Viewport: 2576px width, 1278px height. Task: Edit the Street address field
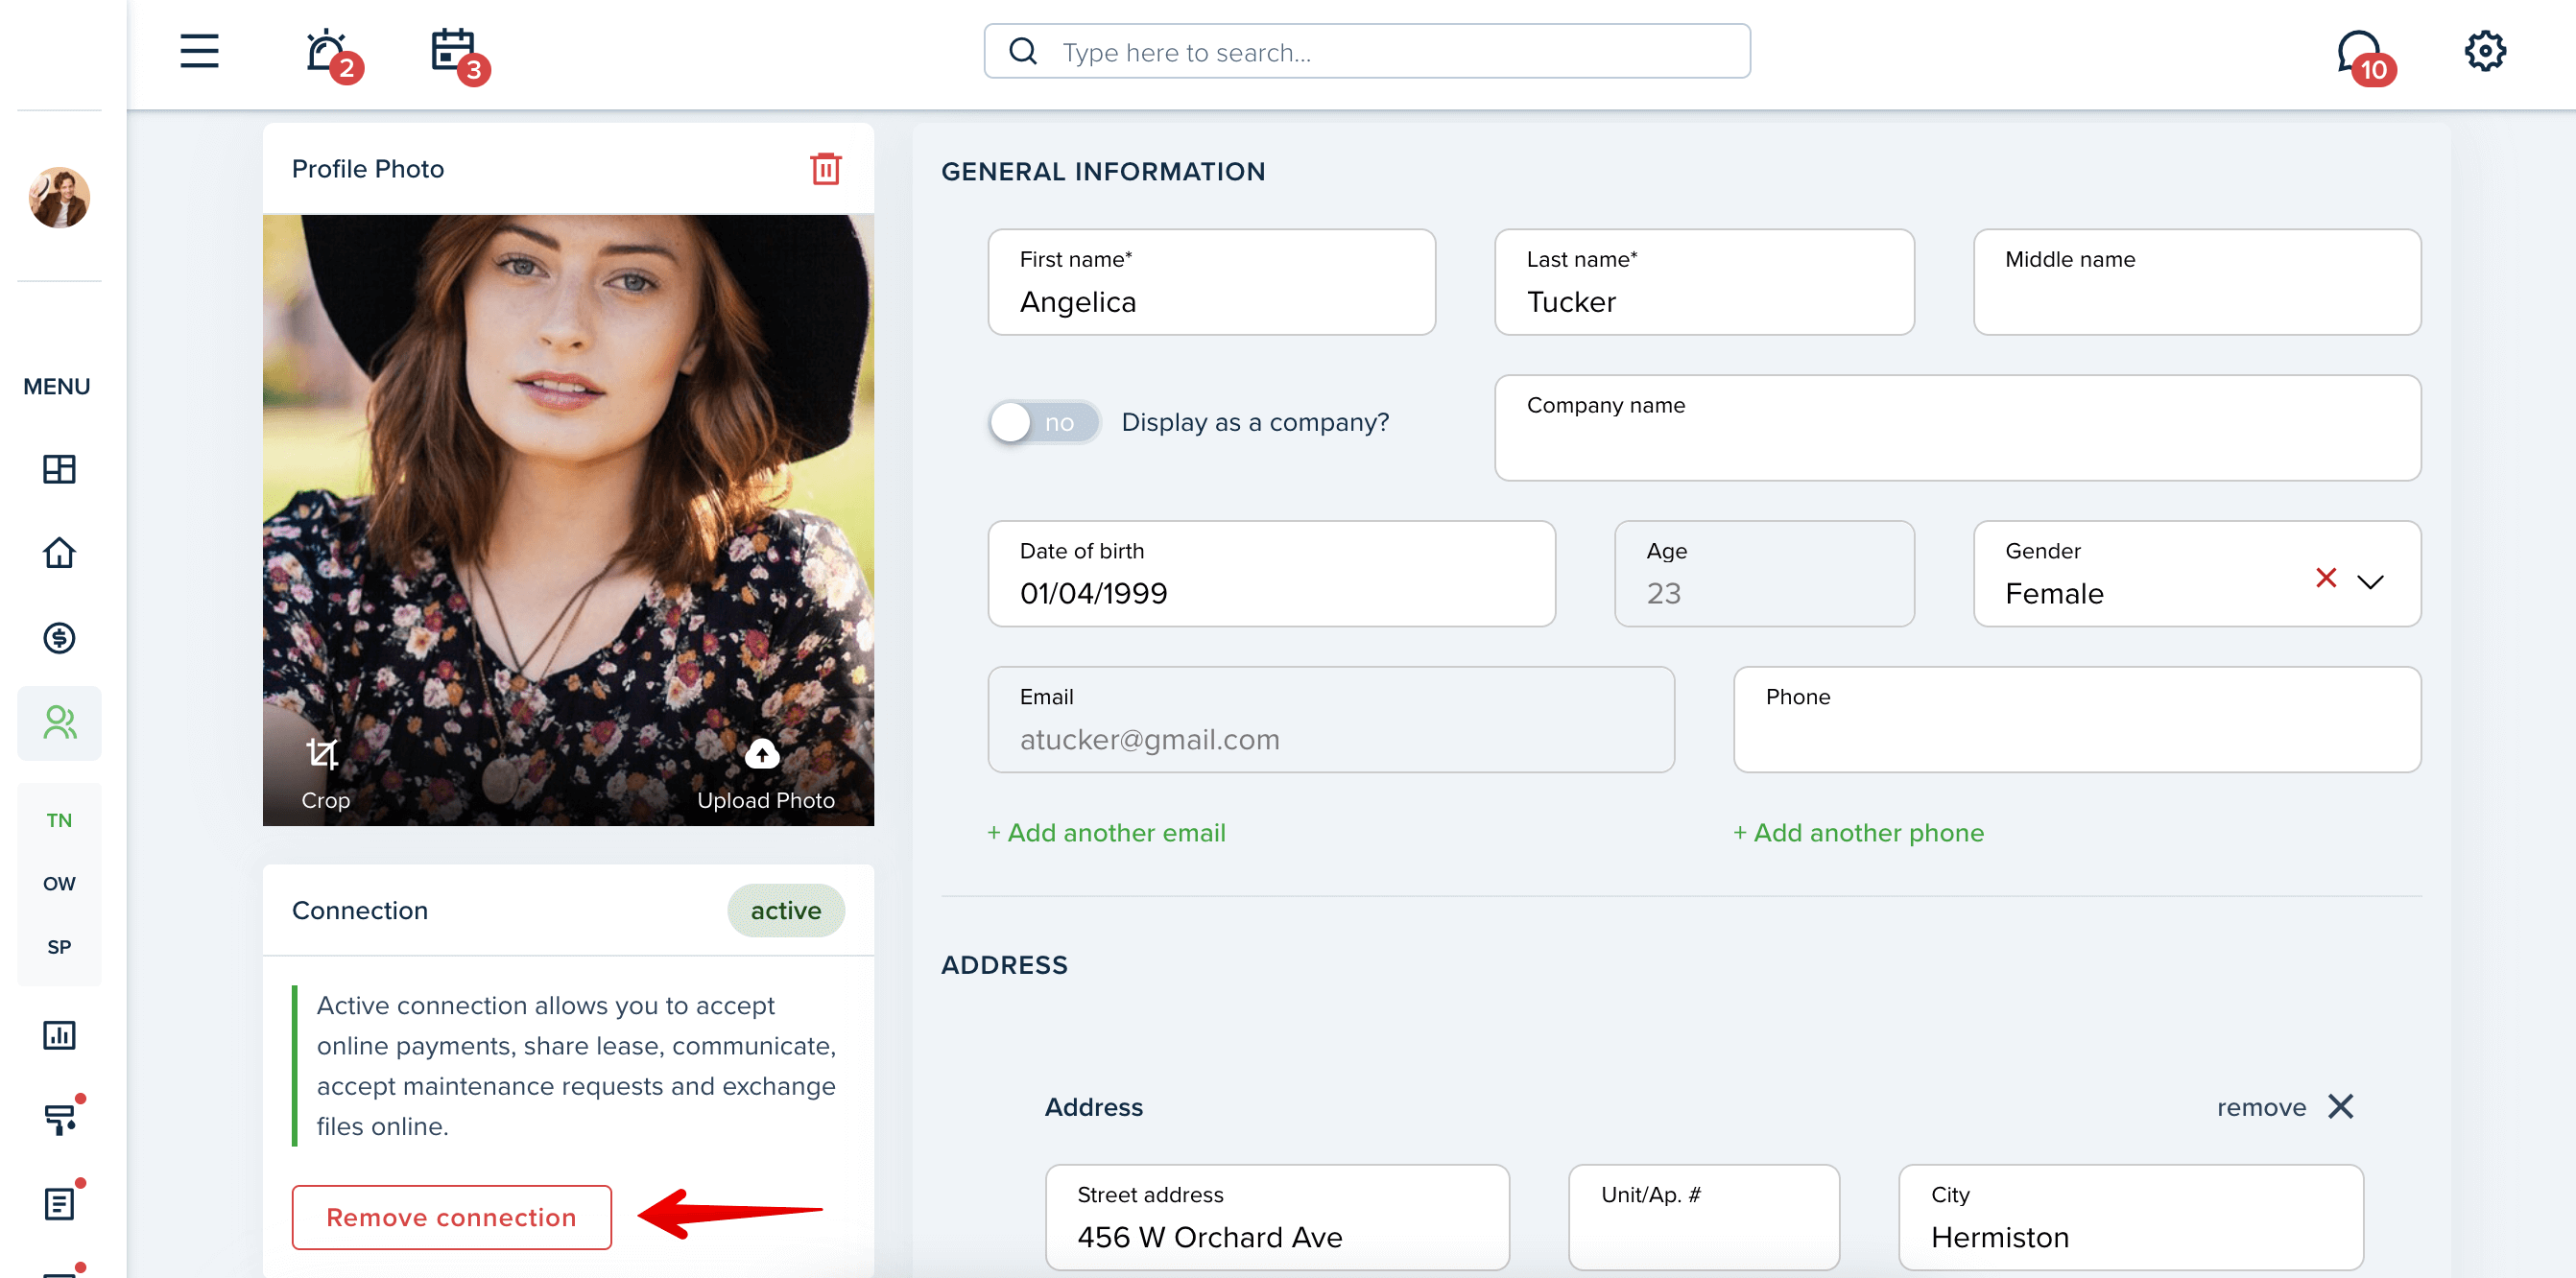(1277, 1217)
